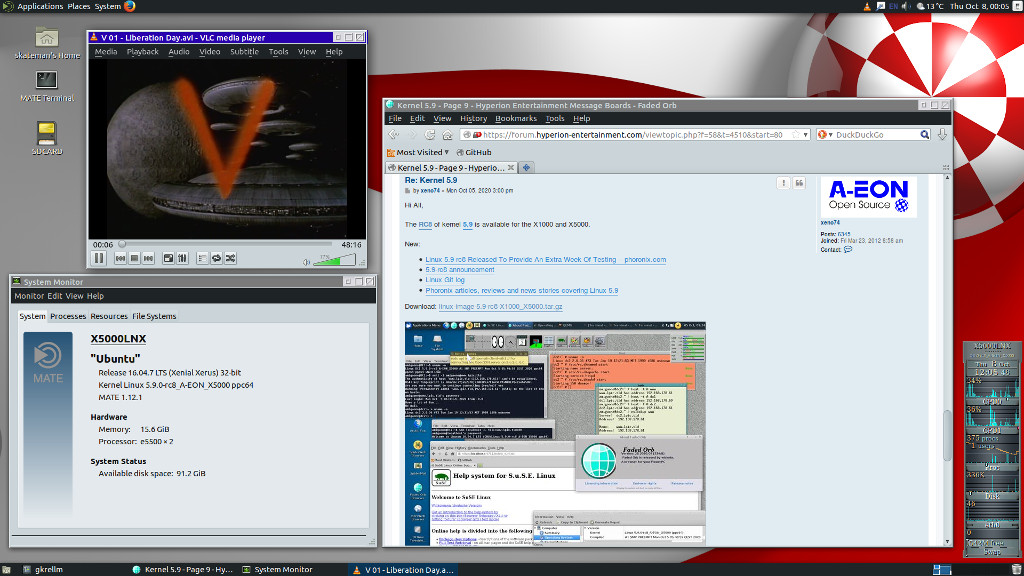Image resolution: width=1024 pixels, height=576 pixels.
Task: Seek on the VLC timeline bar
Action: [227, 245]
